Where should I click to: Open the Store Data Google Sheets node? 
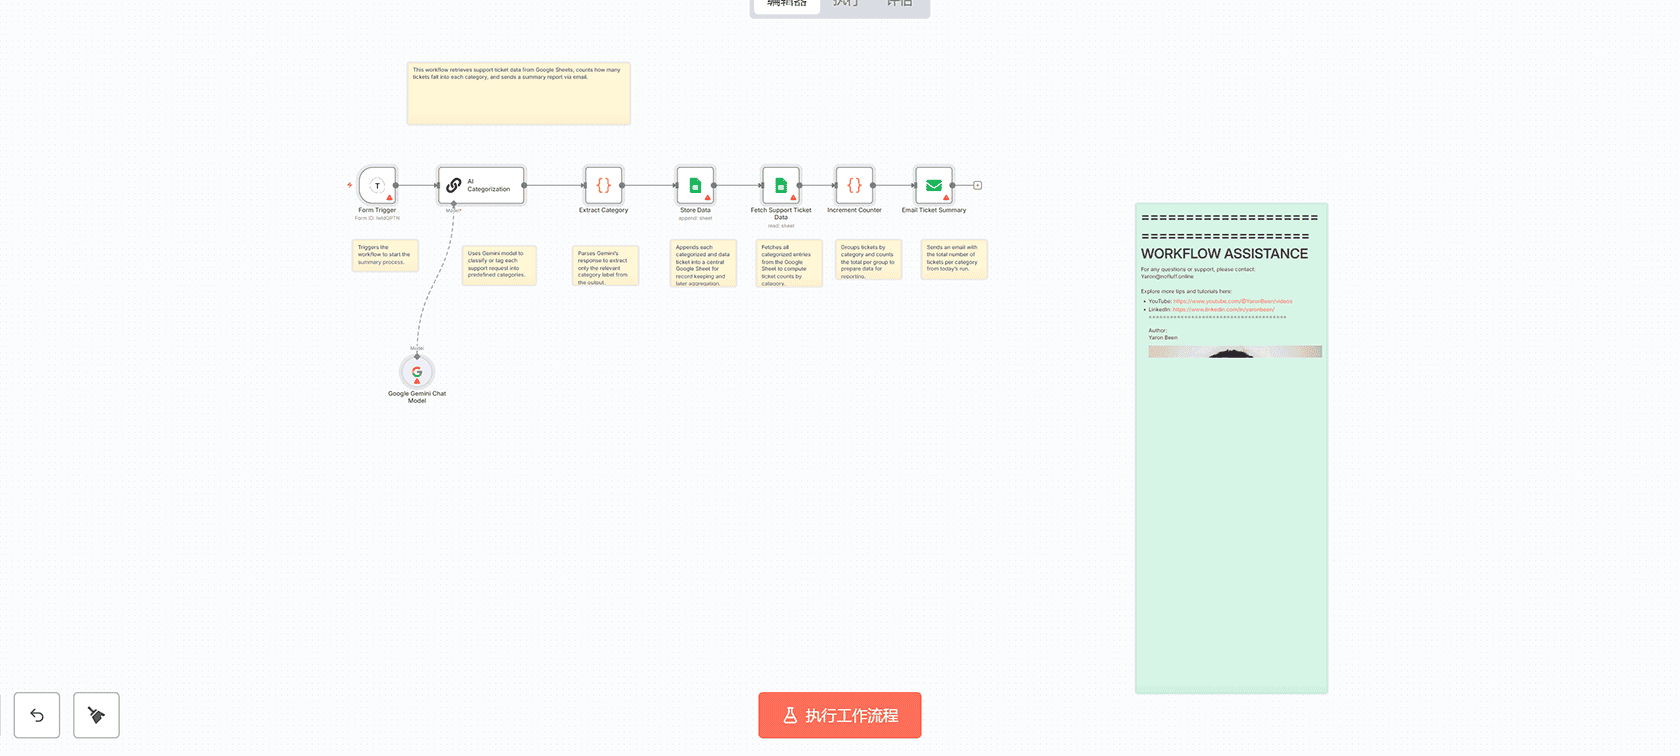tap(695, 185)
